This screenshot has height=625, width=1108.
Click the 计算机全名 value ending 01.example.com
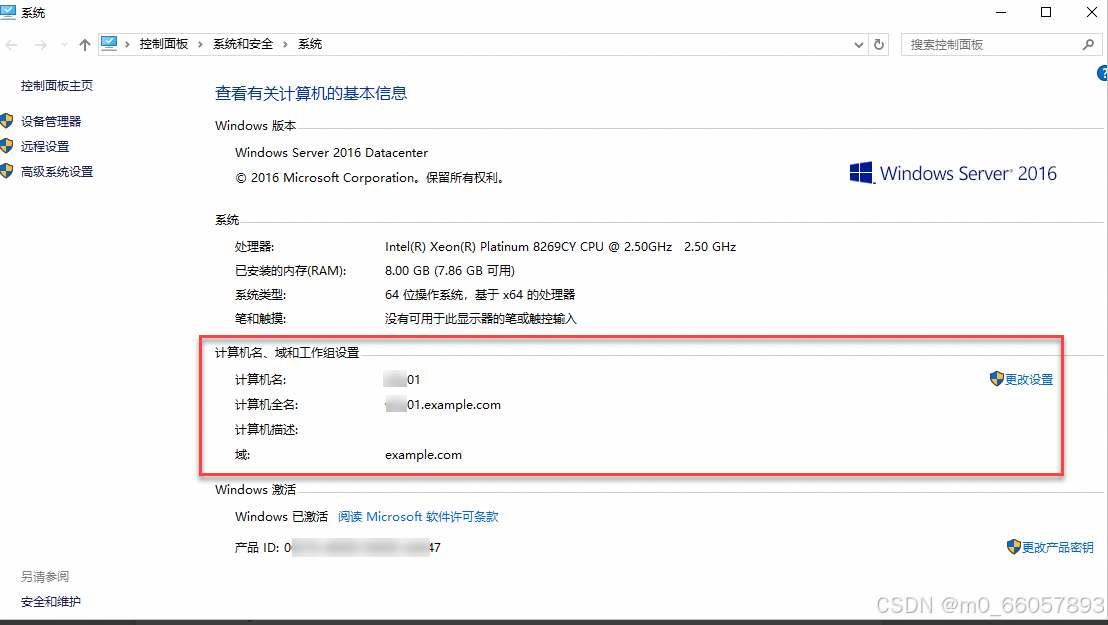click(x=443, y=405)
